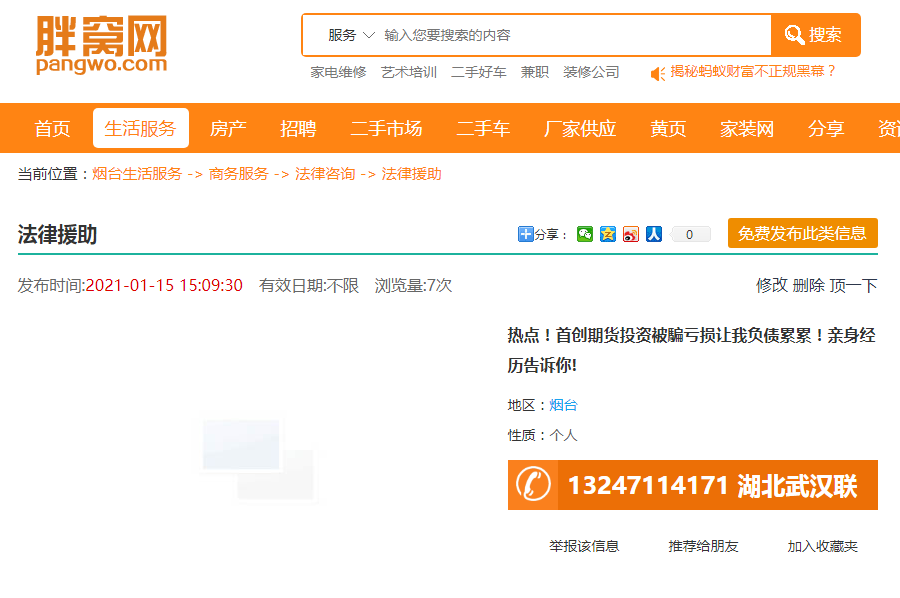Click the 顶一下 bump link
The width and height of the screenshot is (900, 598).
(854, 285)
